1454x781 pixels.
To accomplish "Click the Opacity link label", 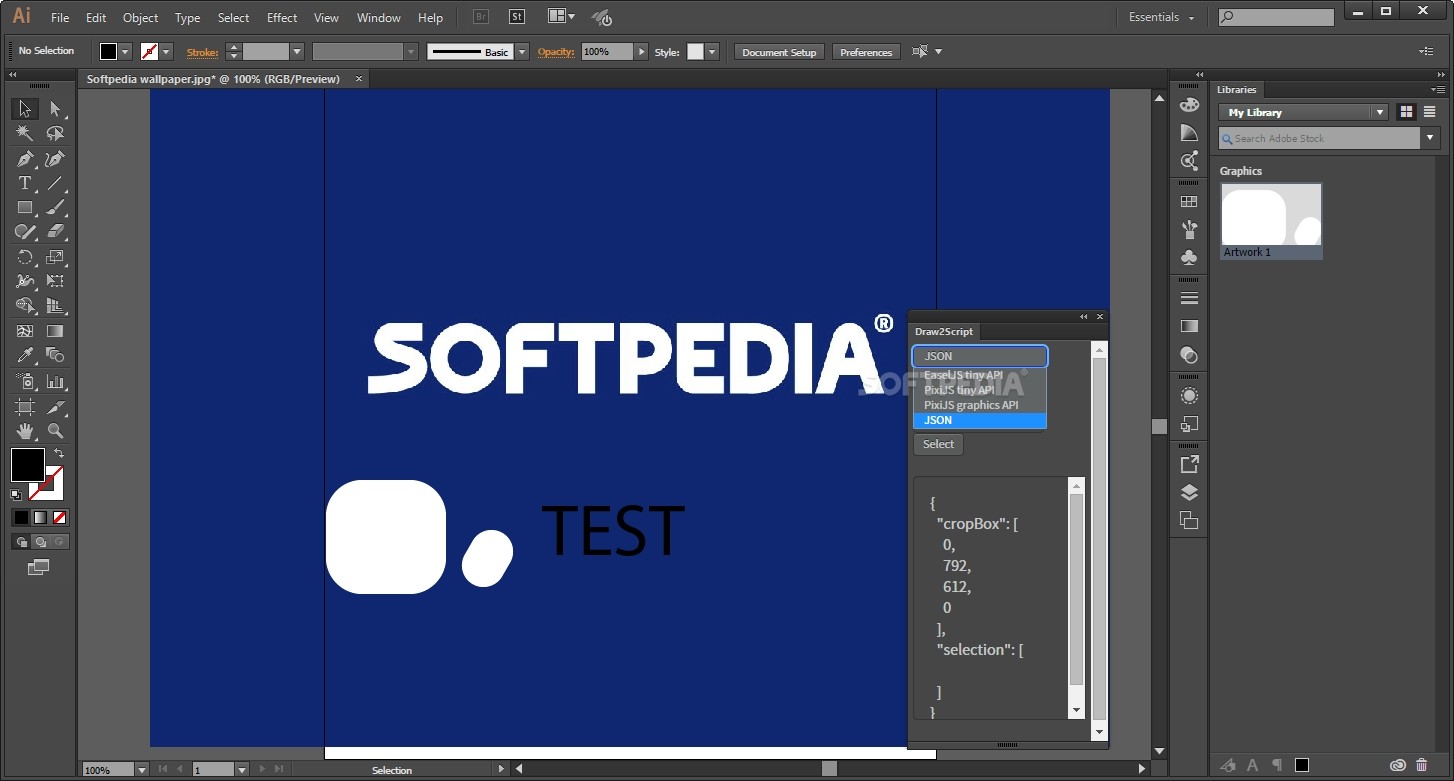I will tap(556, 52).
